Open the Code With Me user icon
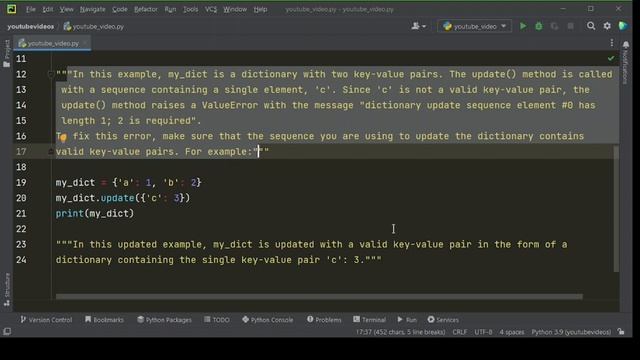Image resolution: width=640 pixels, height=360 pixels. point(418,26)
